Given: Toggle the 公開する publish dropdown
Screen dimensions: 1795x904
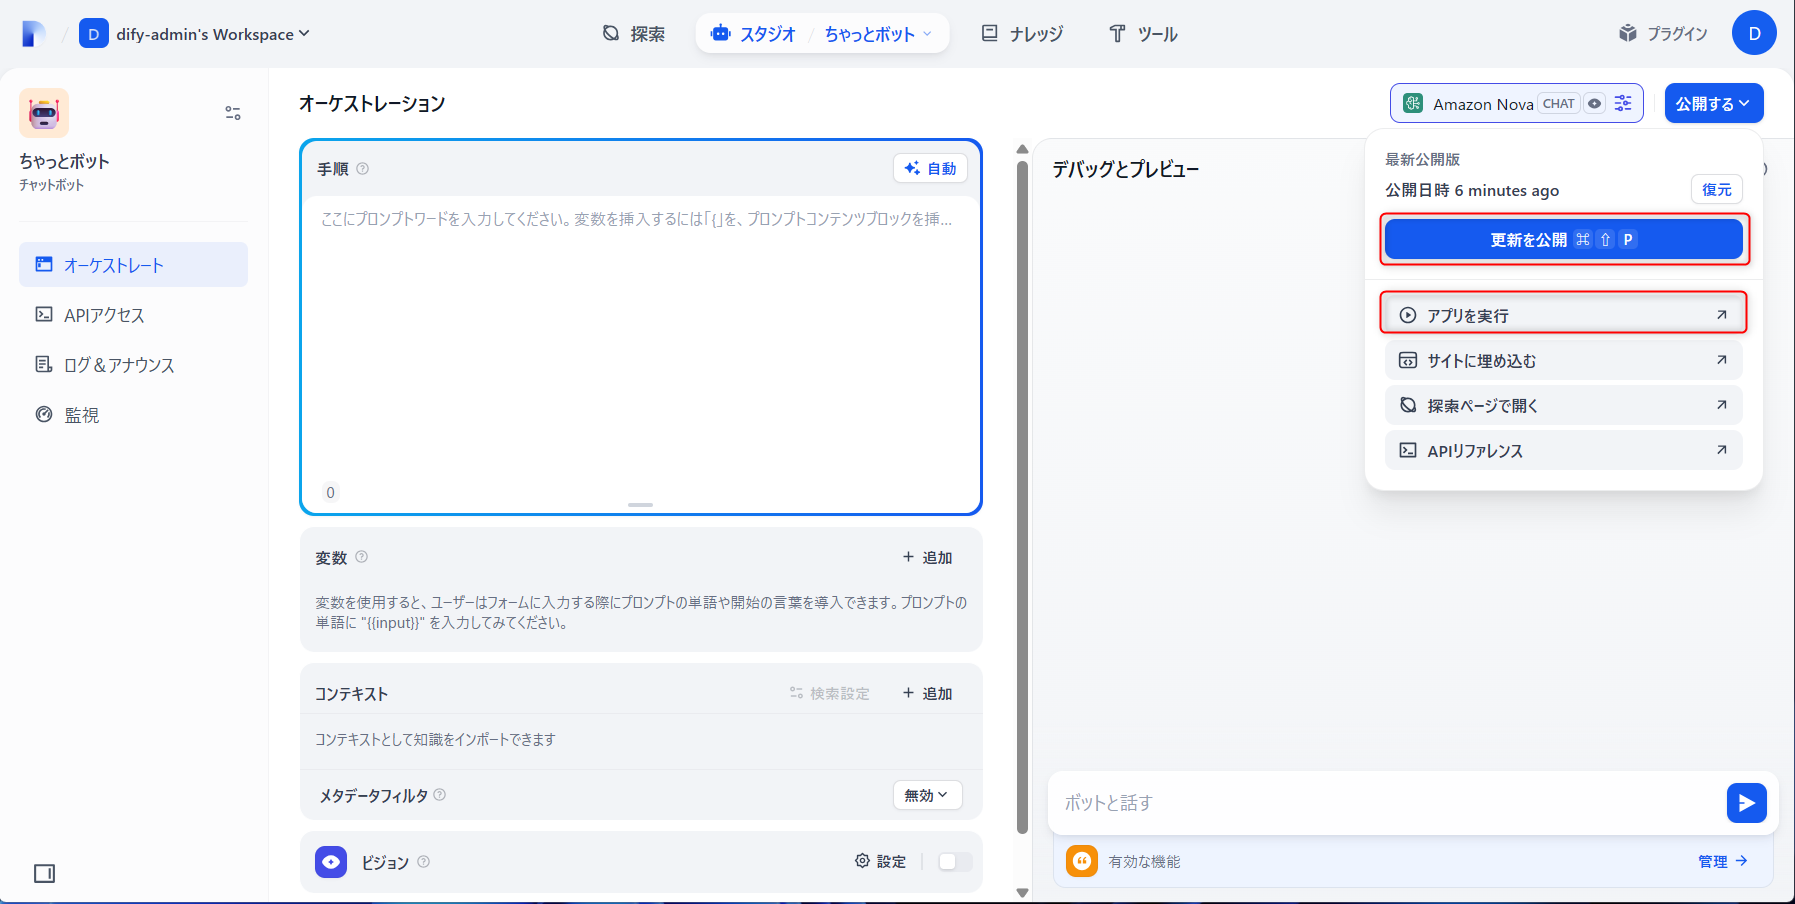Looking at the screenshot, I should (x=1714, y=103).
